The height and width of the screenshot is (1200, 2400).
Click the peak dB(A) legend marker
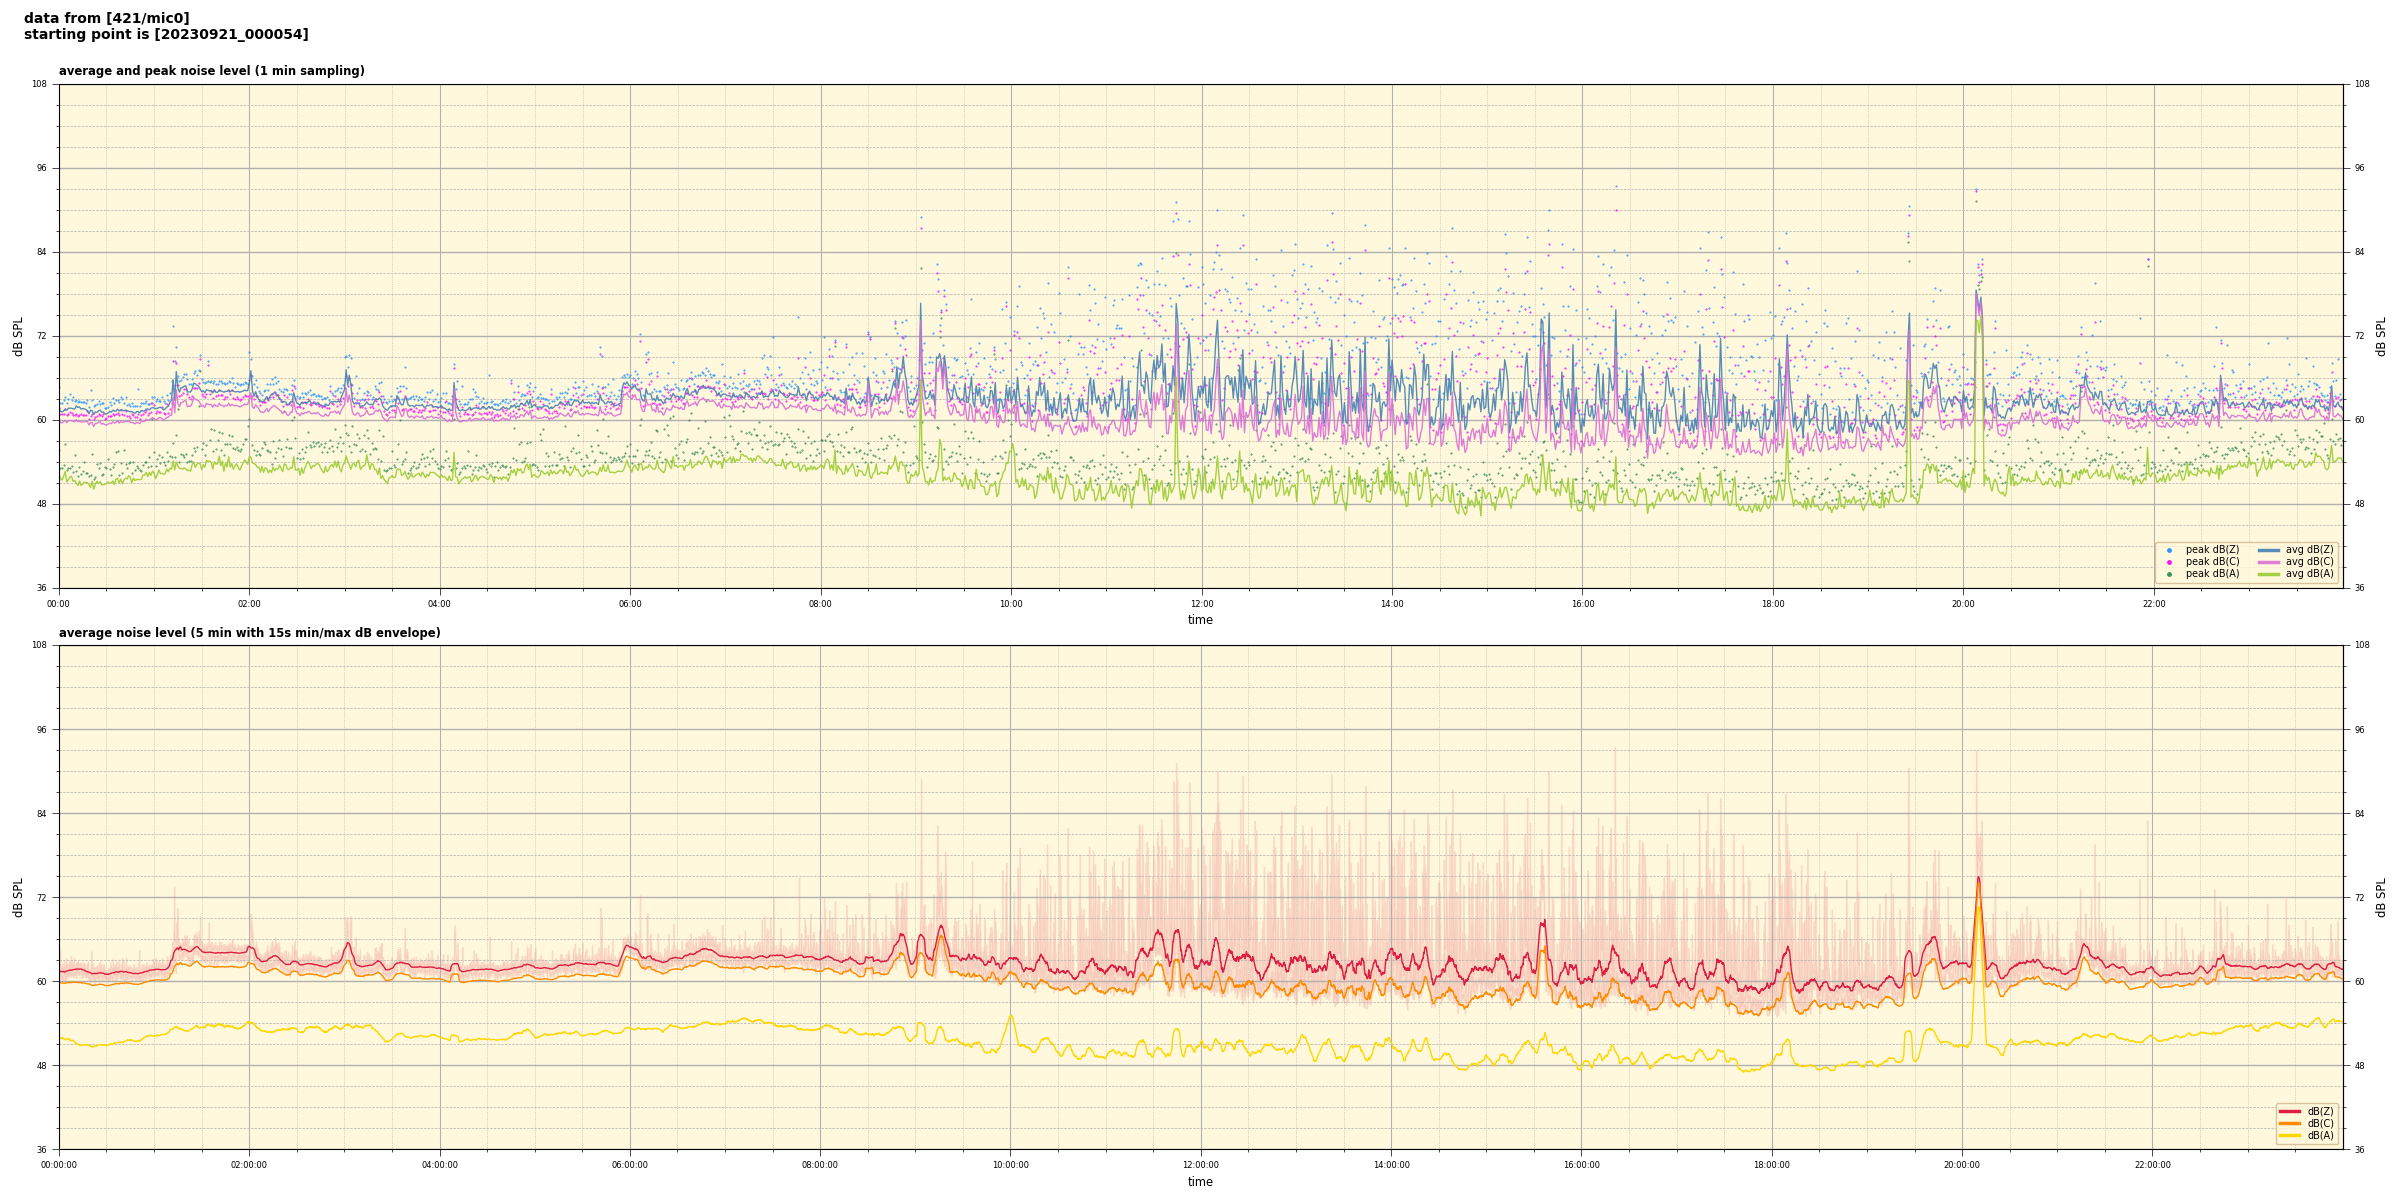pos(2169,574)
